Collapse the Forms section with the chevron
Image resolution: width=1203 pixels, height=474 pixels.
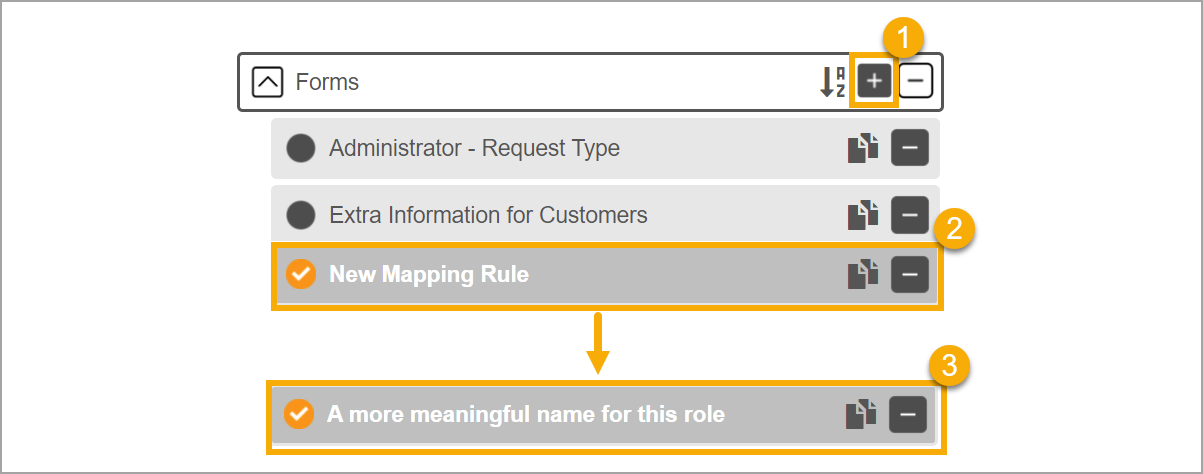tap(267, 82)
